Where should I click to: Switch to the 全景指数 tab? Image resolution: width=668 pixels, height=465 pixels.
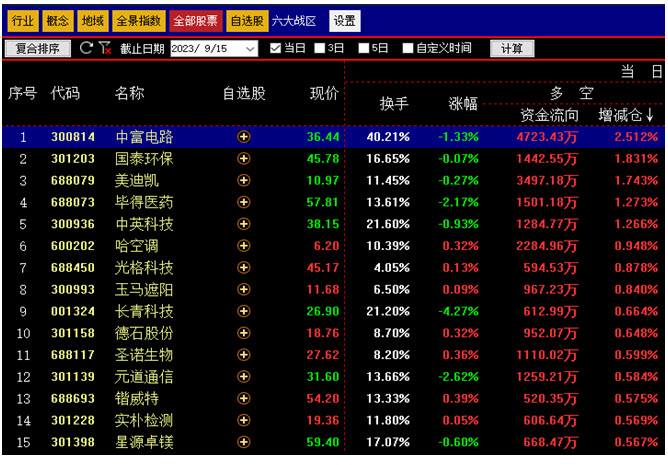pyautogui.click(x=139, y=20)
